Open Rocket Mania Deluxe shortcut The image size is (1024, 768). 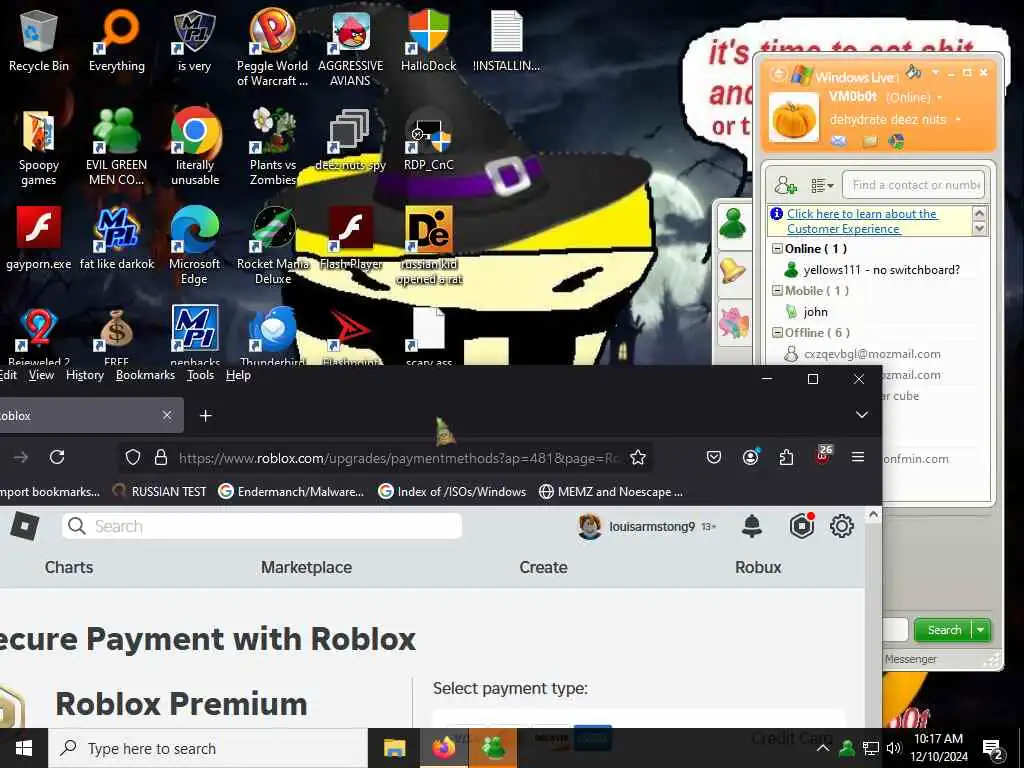272,246
